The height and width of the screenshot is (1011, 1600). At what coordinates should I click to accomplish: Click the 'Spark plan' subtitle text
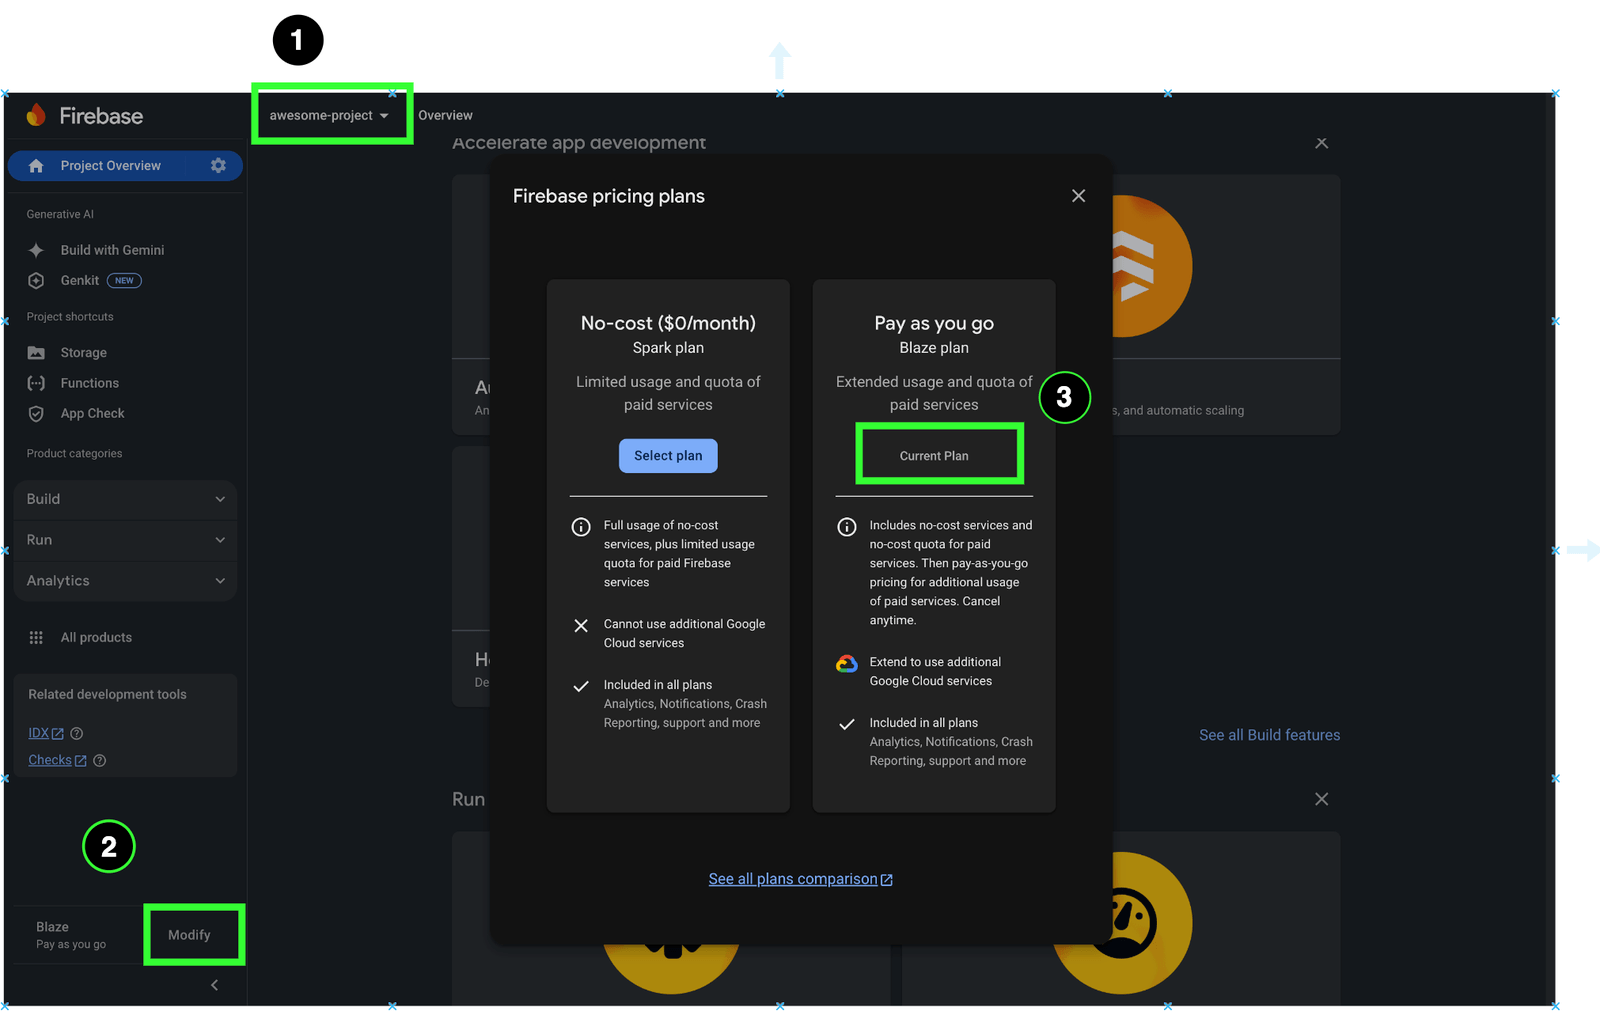point(668,348)
